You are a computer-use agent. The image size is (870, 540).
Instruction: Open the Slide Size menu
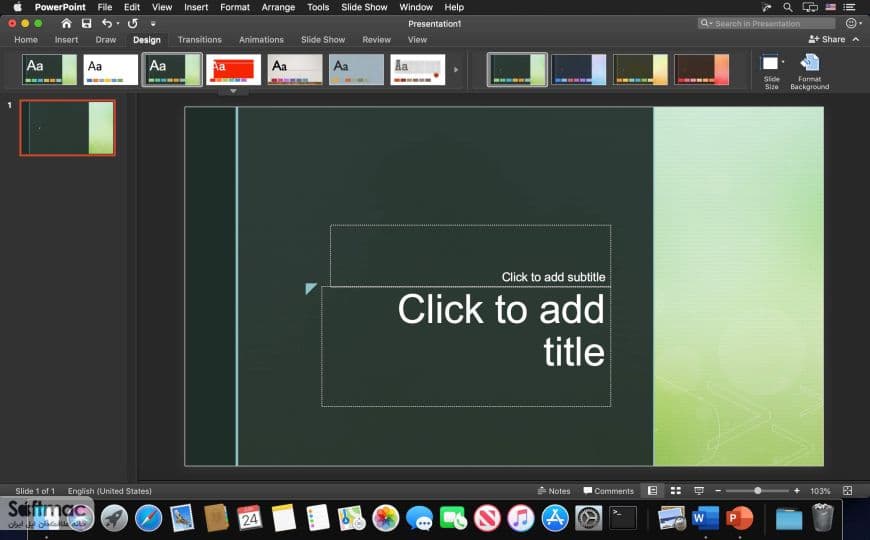(771, 72)
